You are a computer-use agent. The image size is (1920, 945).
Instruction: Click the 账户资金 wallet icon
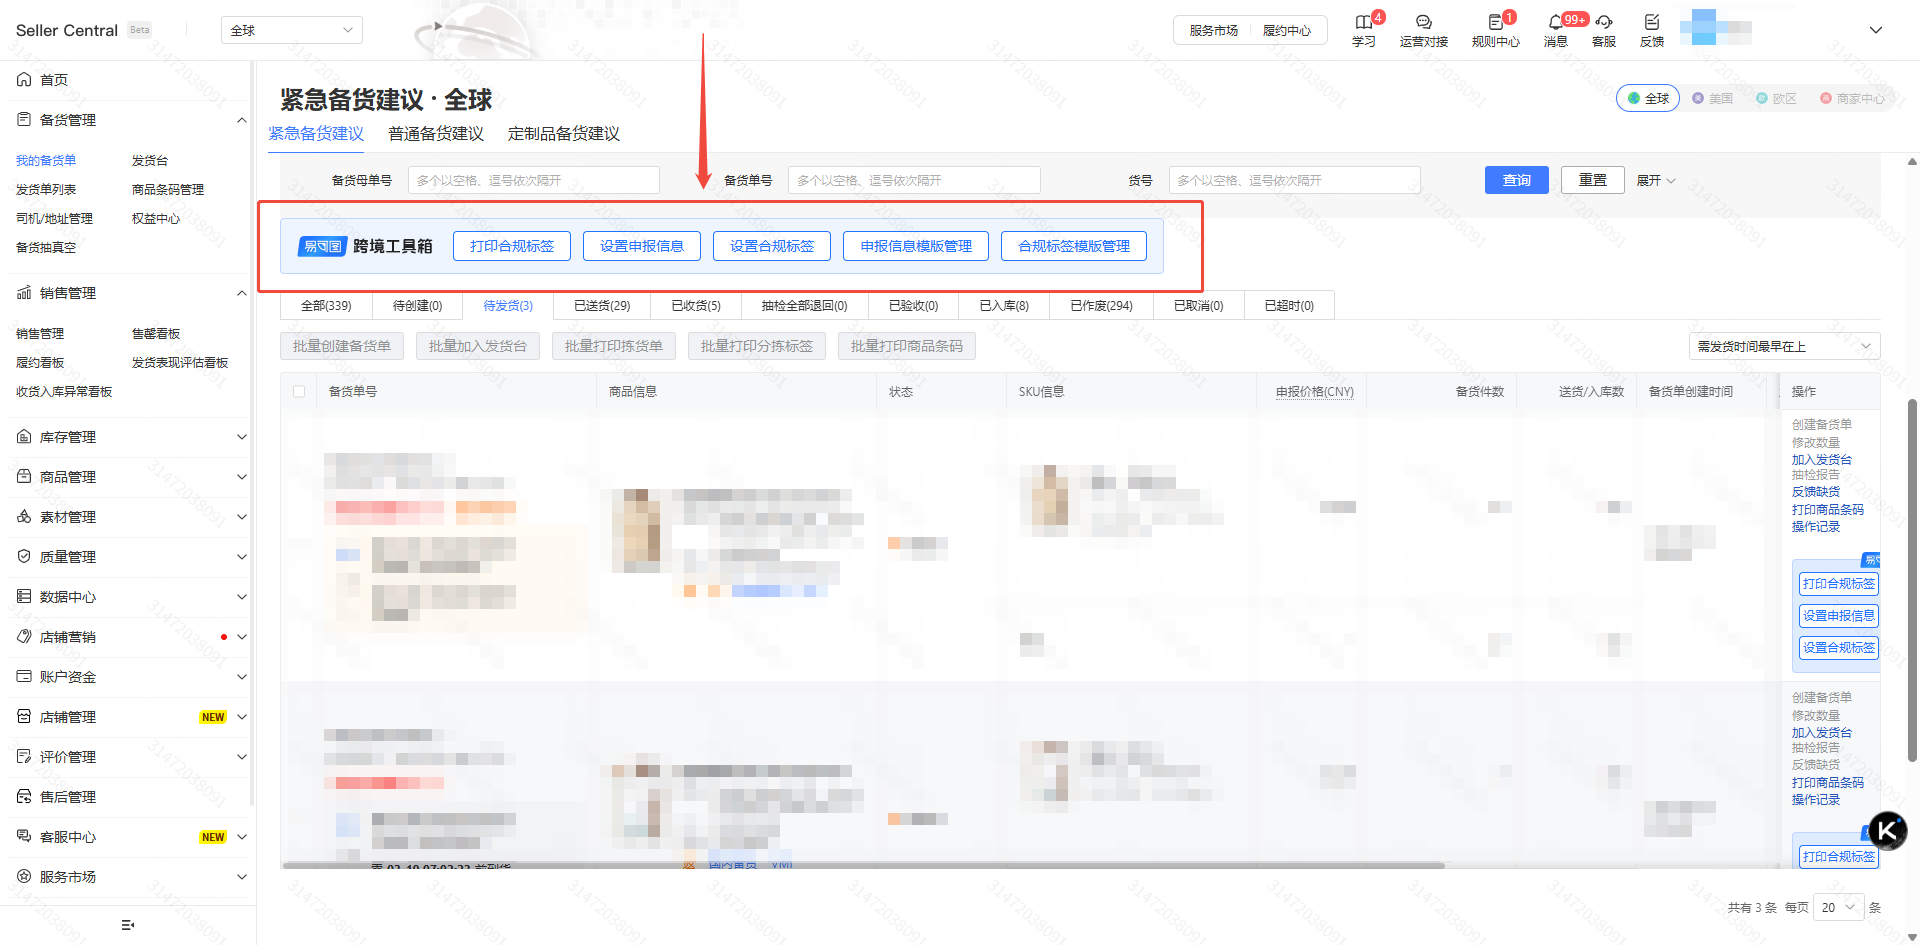24,676
